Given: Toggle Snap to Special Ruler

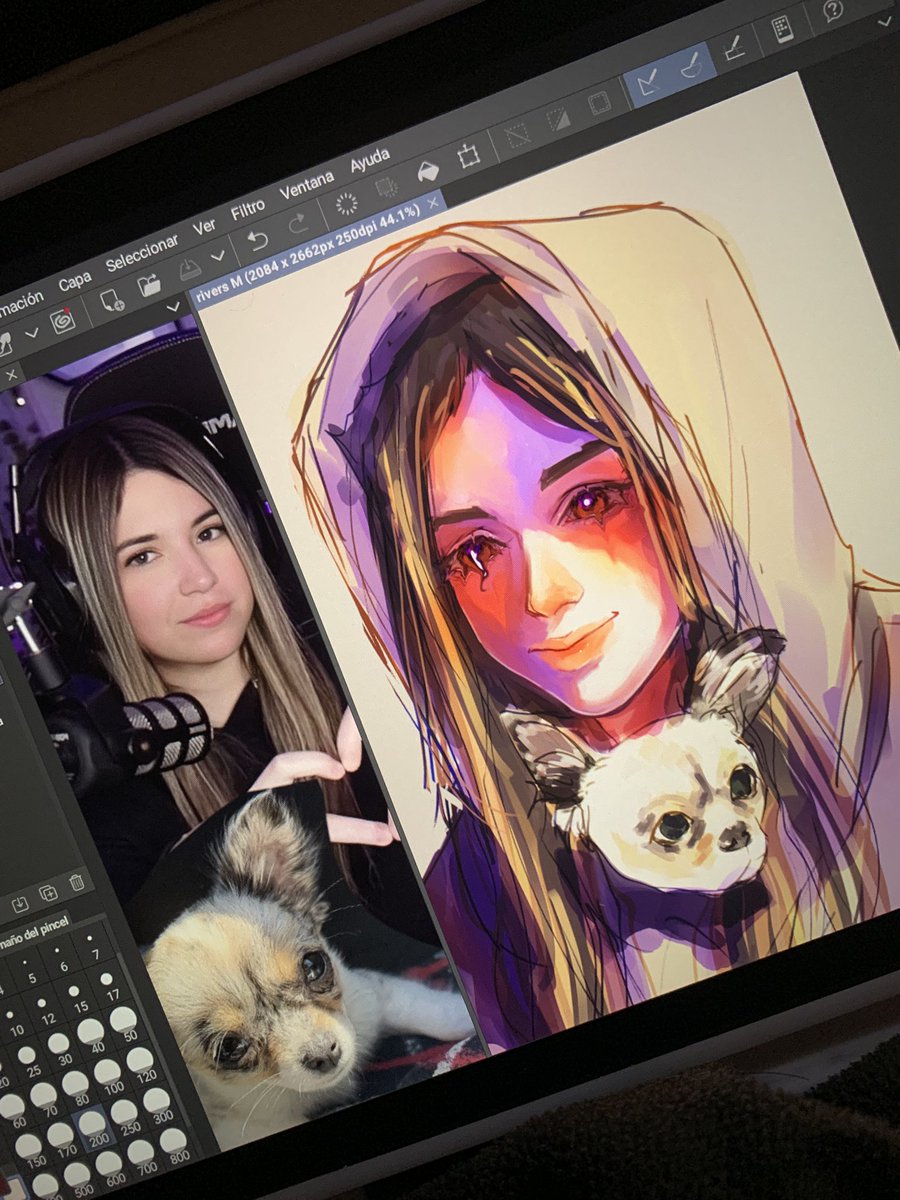Looking at the screenshot, I should point(691,66).
